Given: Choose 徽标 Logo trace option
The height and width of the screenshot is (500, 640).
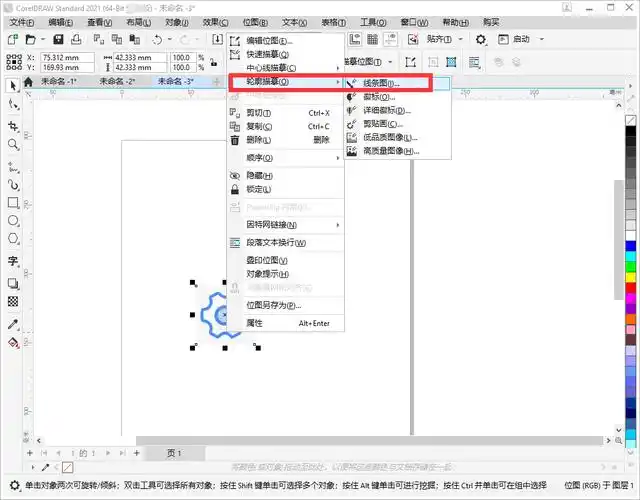Looking at the screenshot, I should click(398, 97).
